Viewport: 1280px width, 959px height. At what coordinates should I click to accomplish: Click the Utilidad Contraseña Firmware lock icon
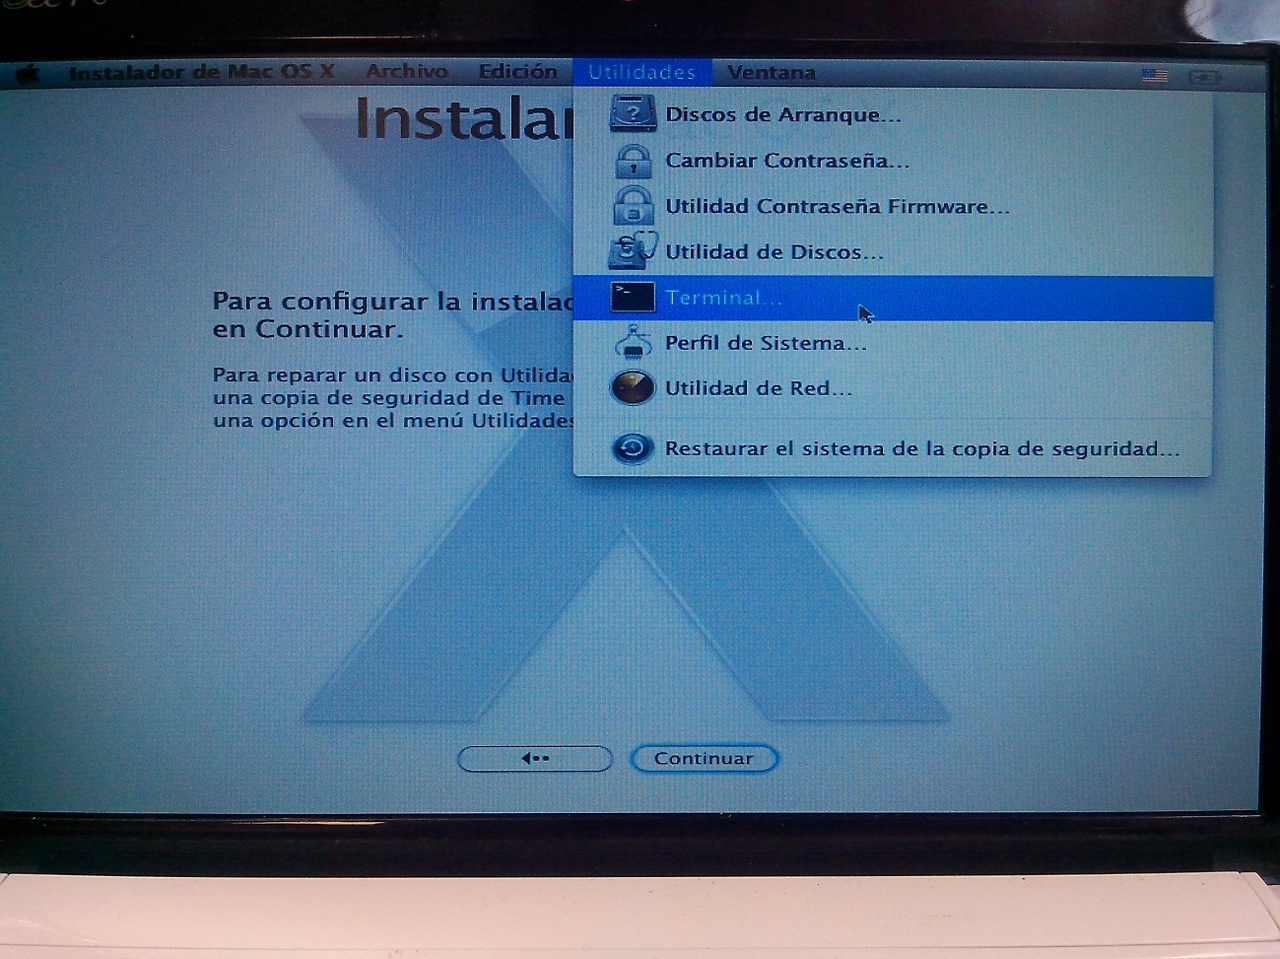pos(632,206)
